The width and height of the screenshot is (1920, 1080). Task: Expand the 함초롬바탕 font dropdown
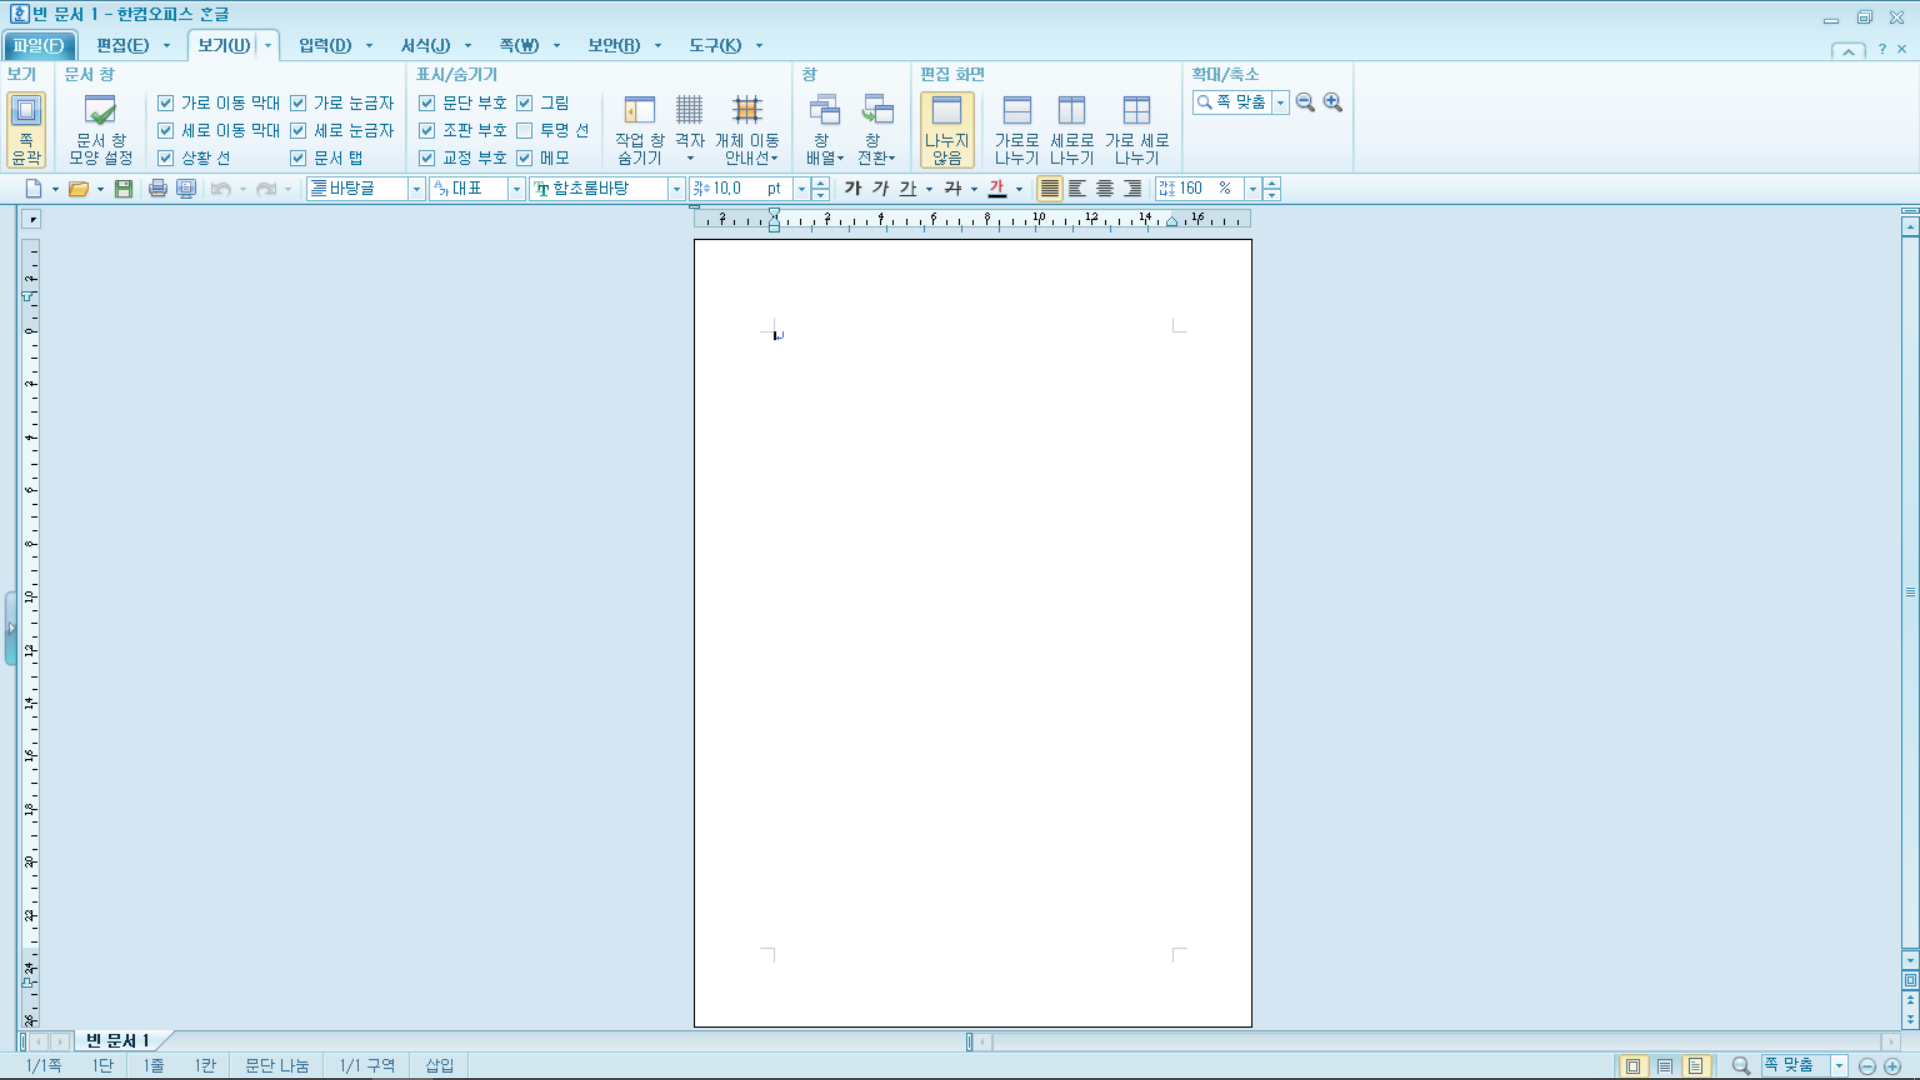pos(676,188)
